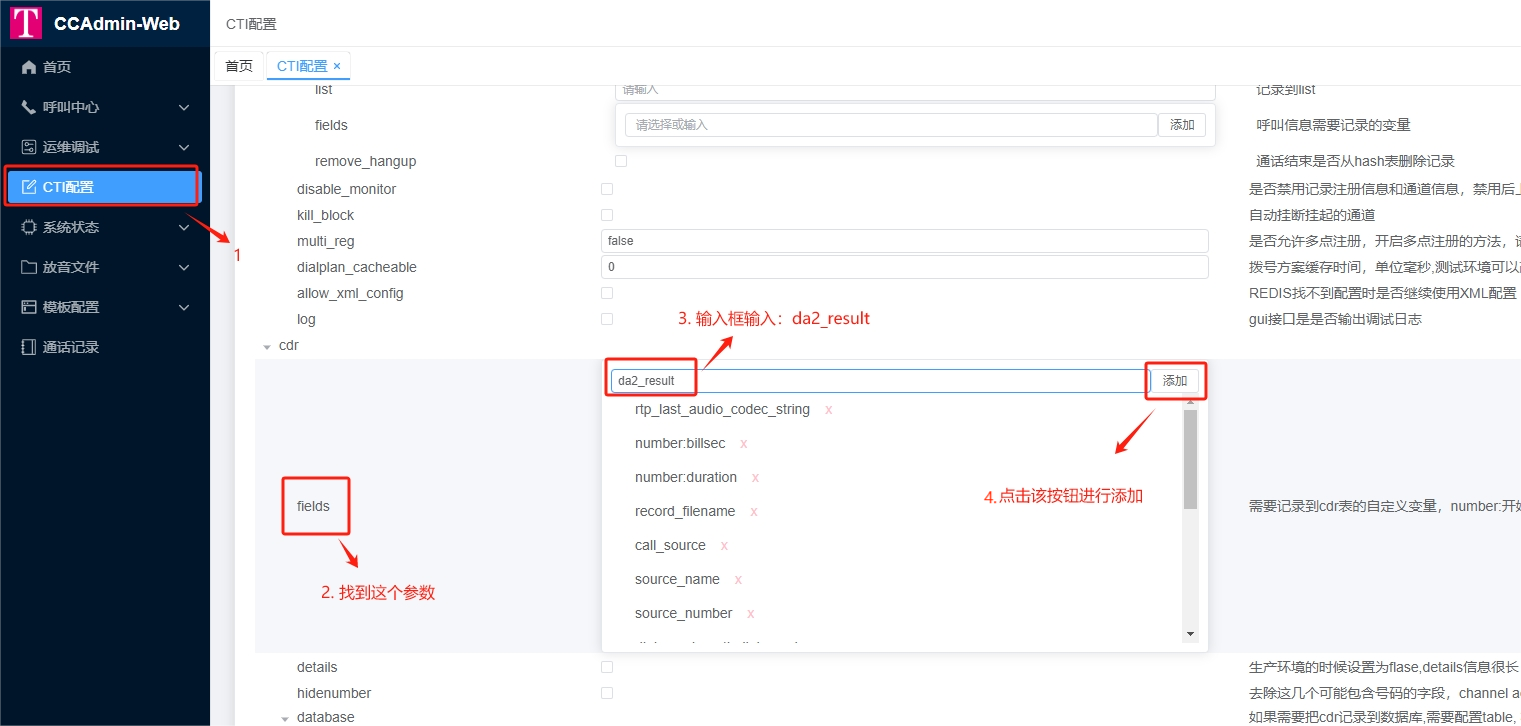
Task: Check the allow_xml_config option
Action: pyautogui.click(x=607, y=292)
